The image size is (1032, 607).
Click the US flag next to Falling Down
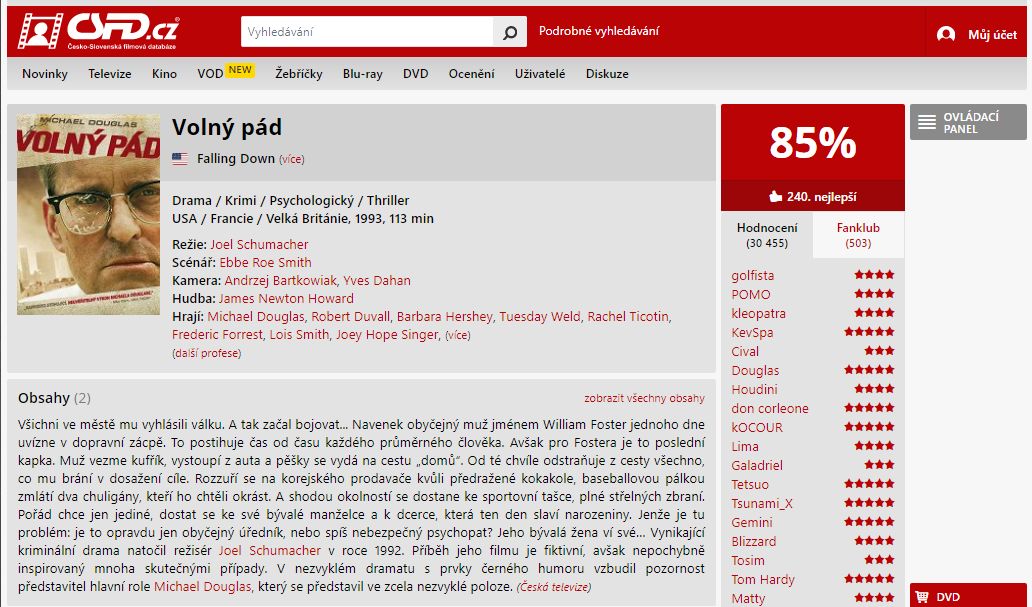180,159
